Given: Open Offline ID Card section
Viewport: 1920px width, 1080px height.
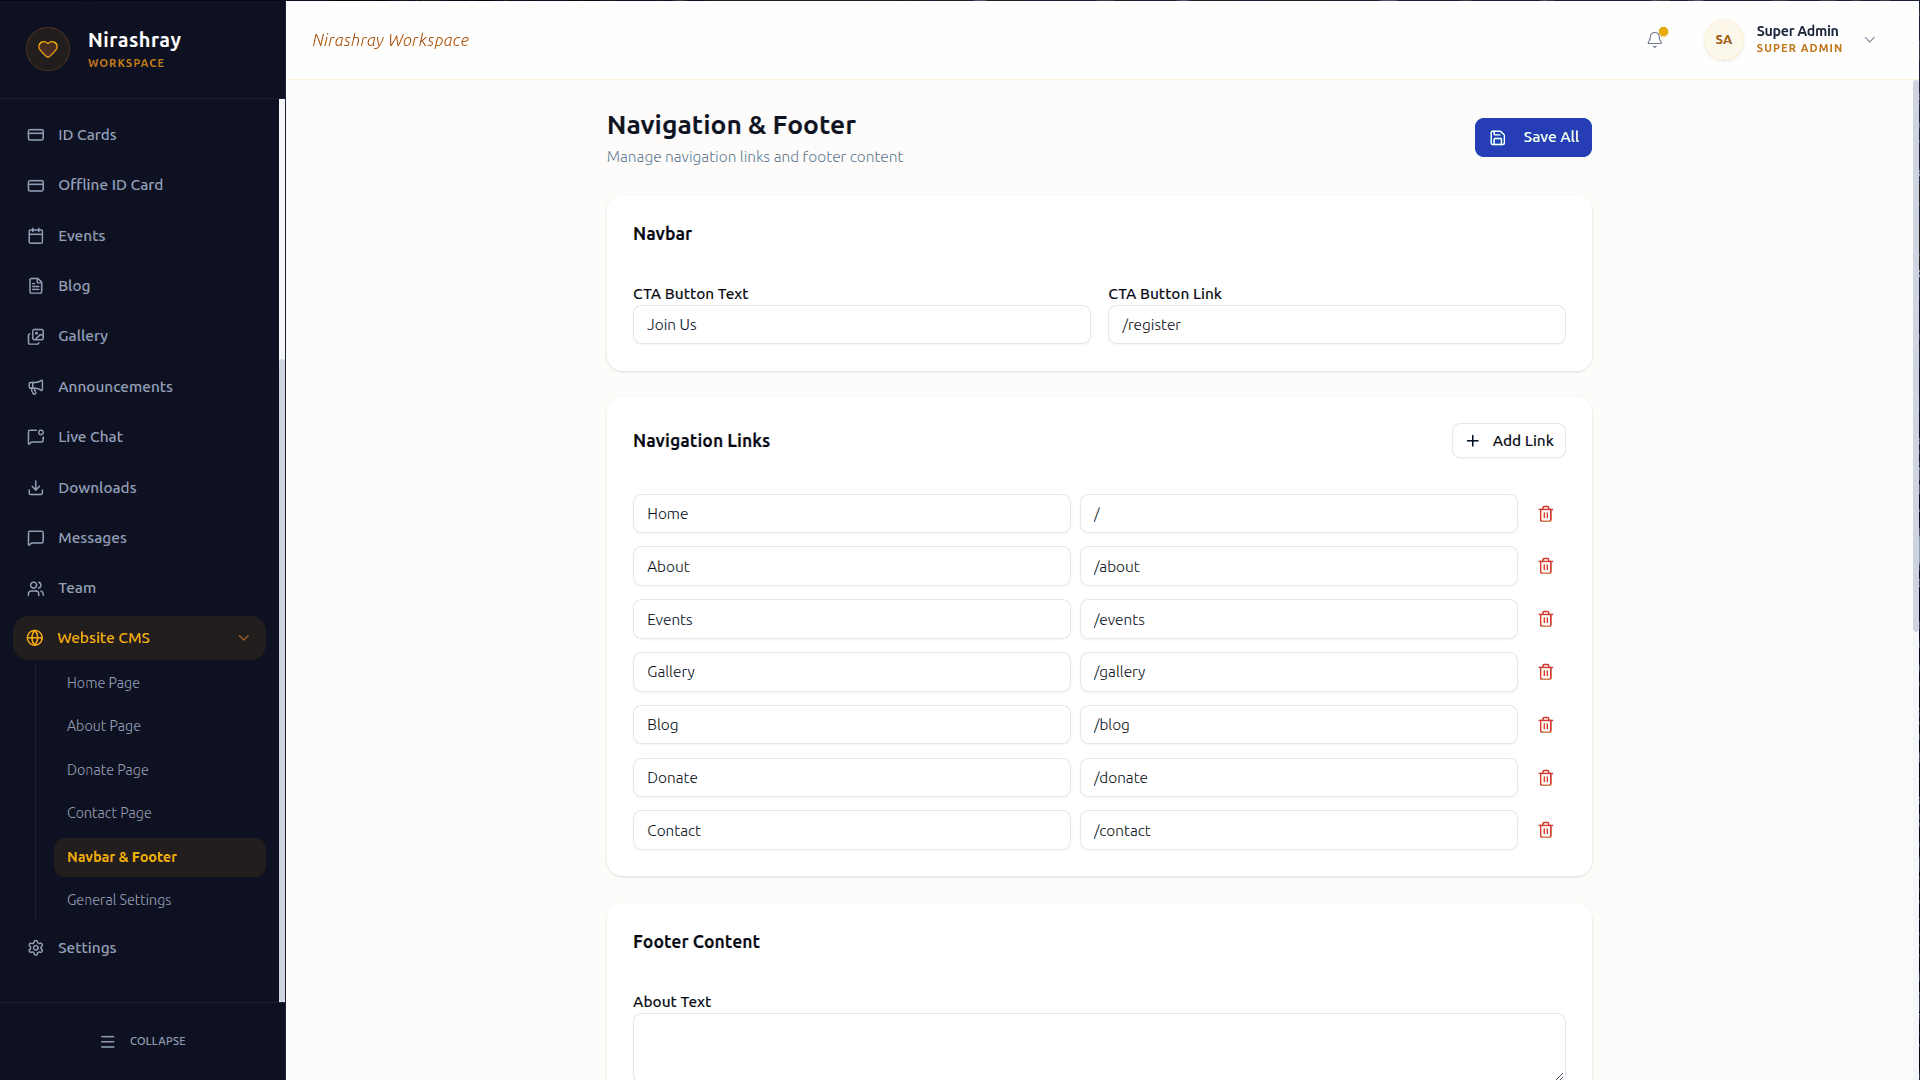Looking at the screenshot, I should click(140, 185).
